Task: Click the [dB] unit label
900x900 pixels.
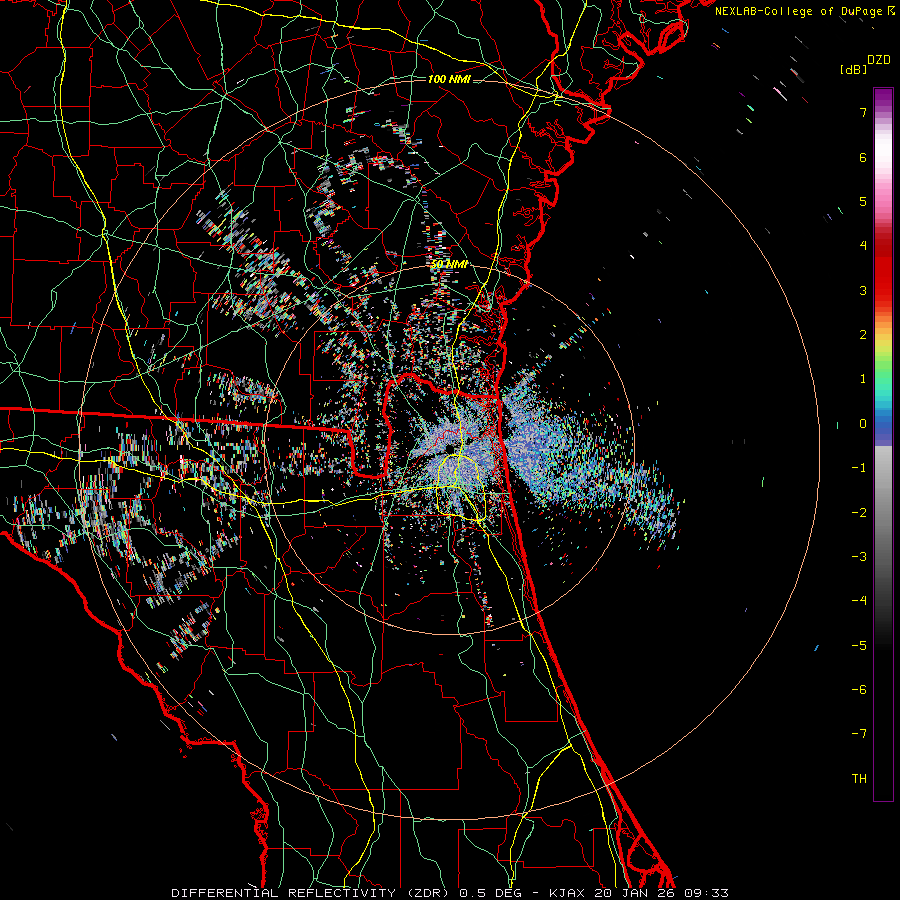Action: coord(853,69)
